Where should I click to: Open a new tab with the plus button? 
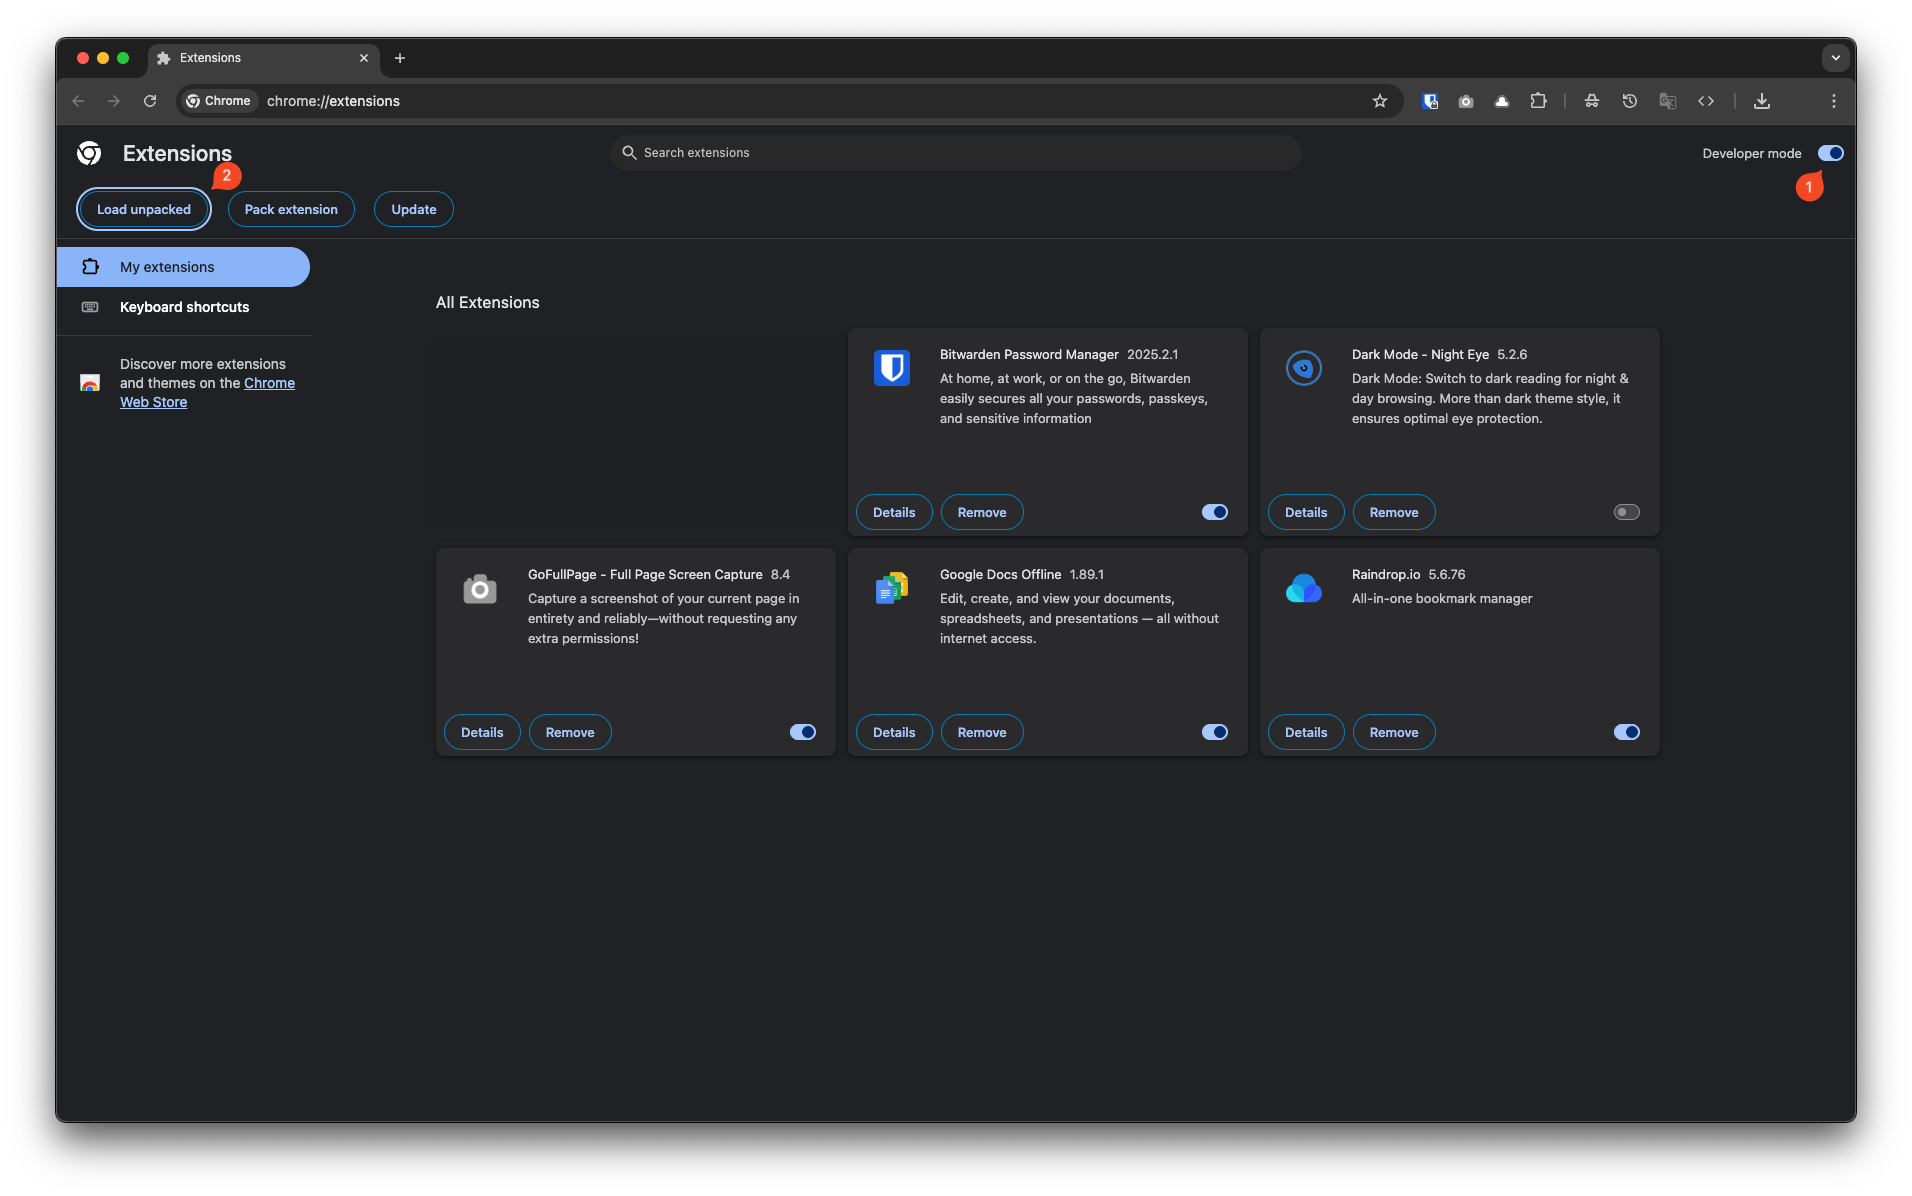[400, 58]
